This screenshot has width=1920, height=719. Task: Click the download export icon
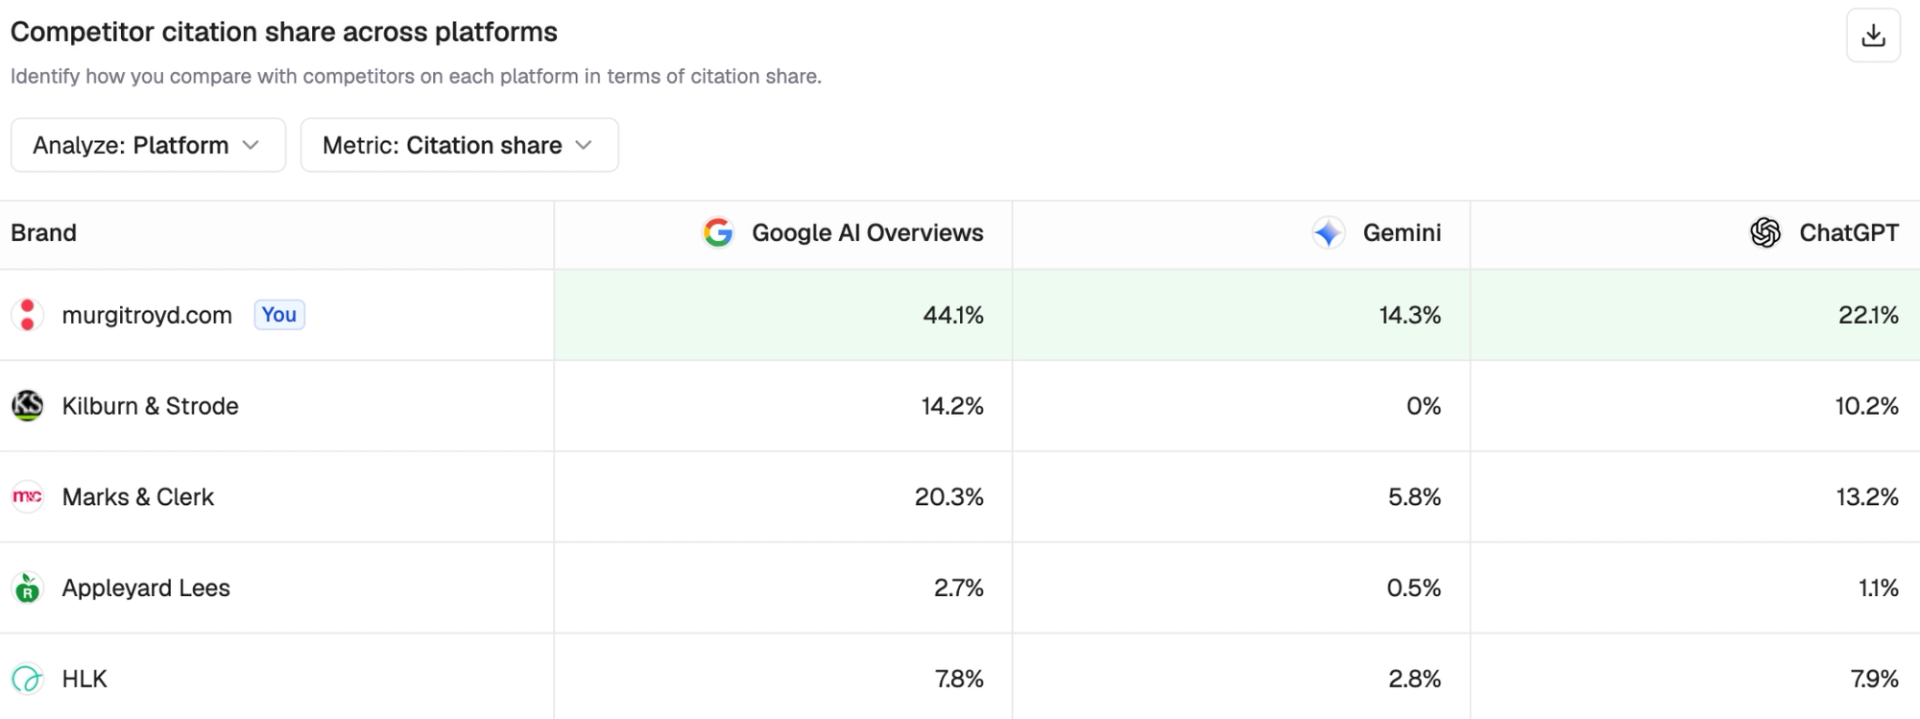(1873, 36)
